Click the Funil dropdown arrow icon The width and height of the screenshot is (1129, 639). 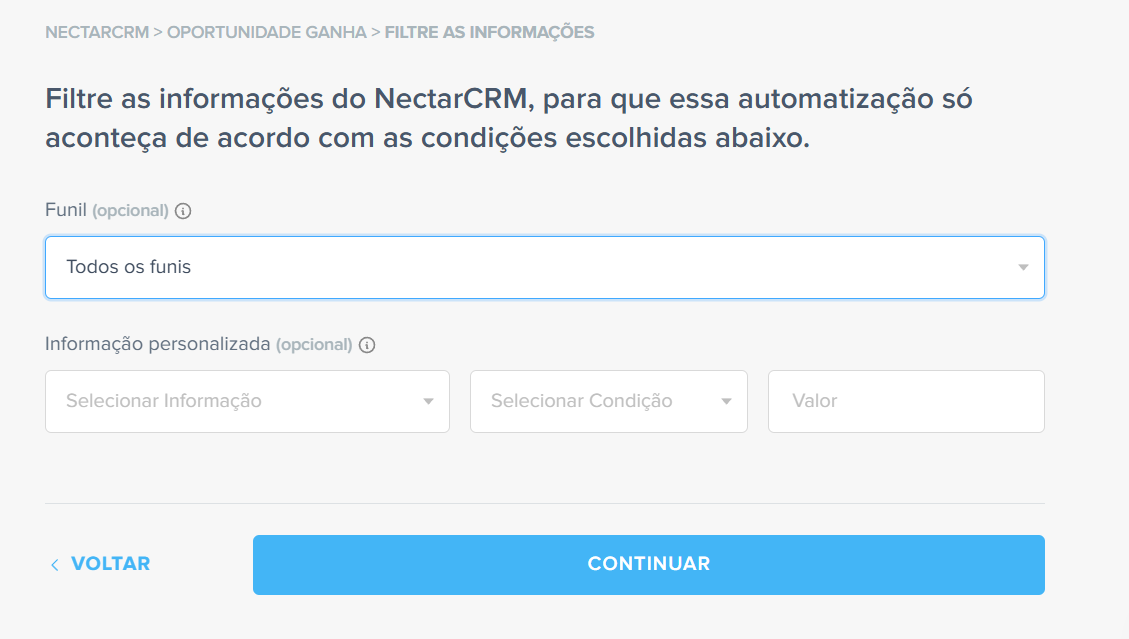[1023, 267]
